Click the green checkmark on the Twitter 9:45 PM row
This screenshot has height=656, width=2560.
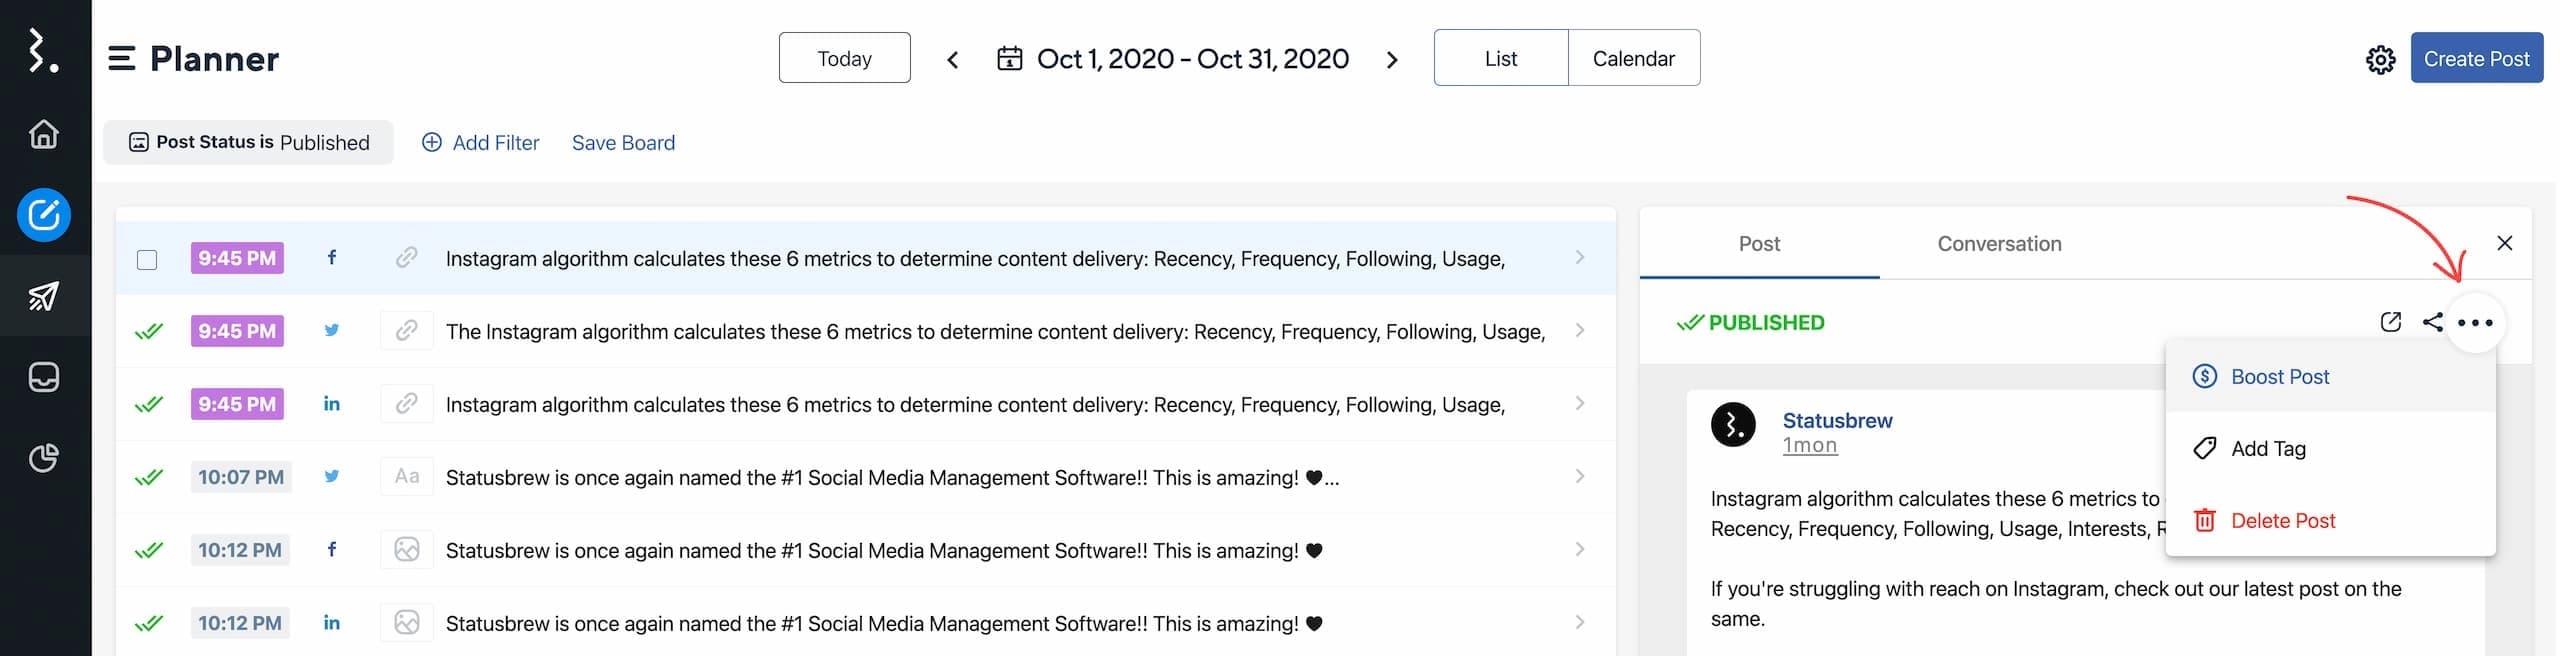point(148,331)
